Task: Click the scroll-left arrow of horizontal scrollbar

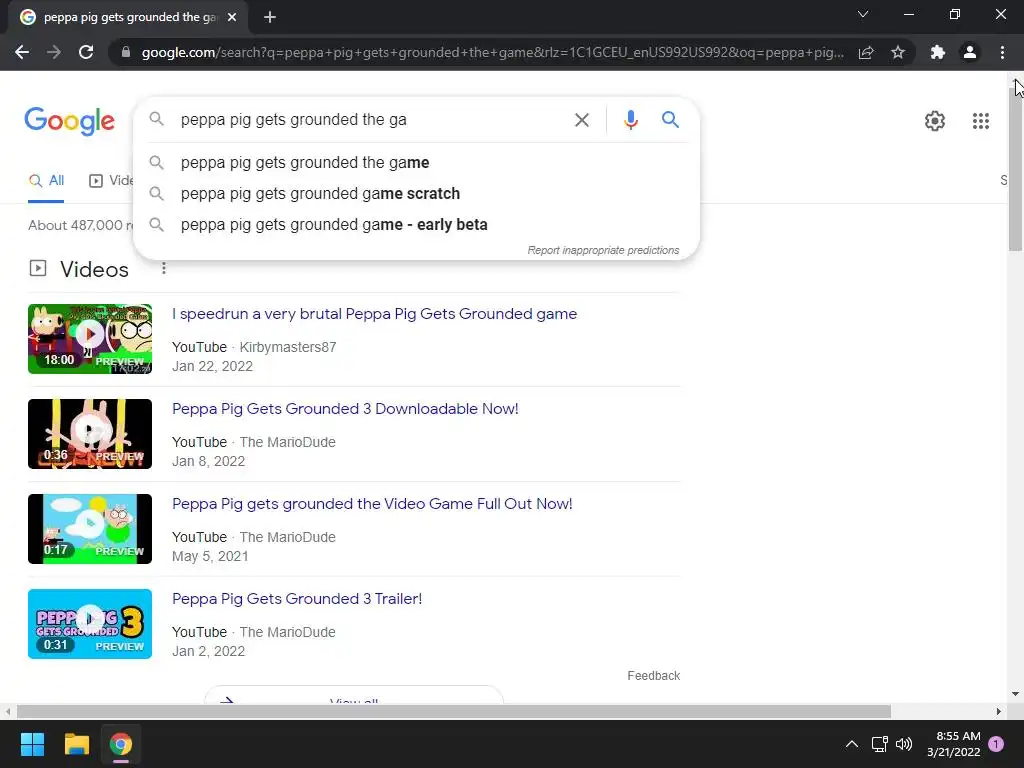Action: click(7, 711)
